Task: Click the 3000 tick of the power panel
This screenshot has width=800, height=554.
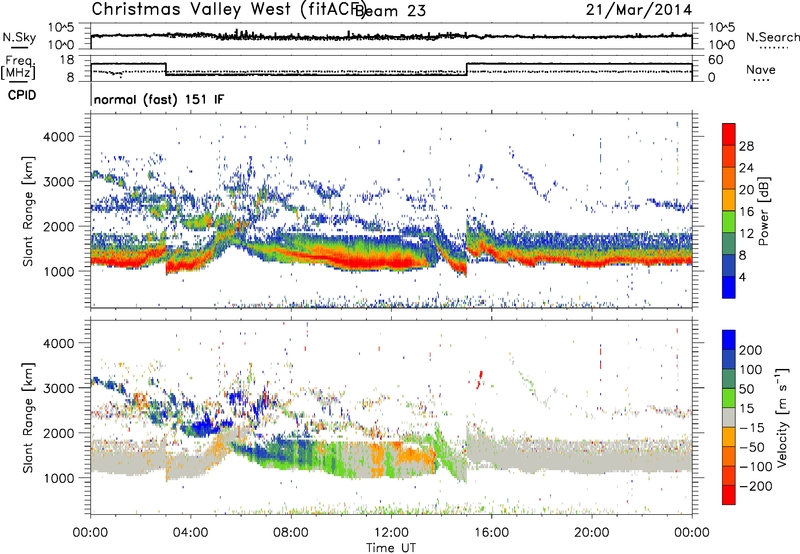Action: (58, 182)
